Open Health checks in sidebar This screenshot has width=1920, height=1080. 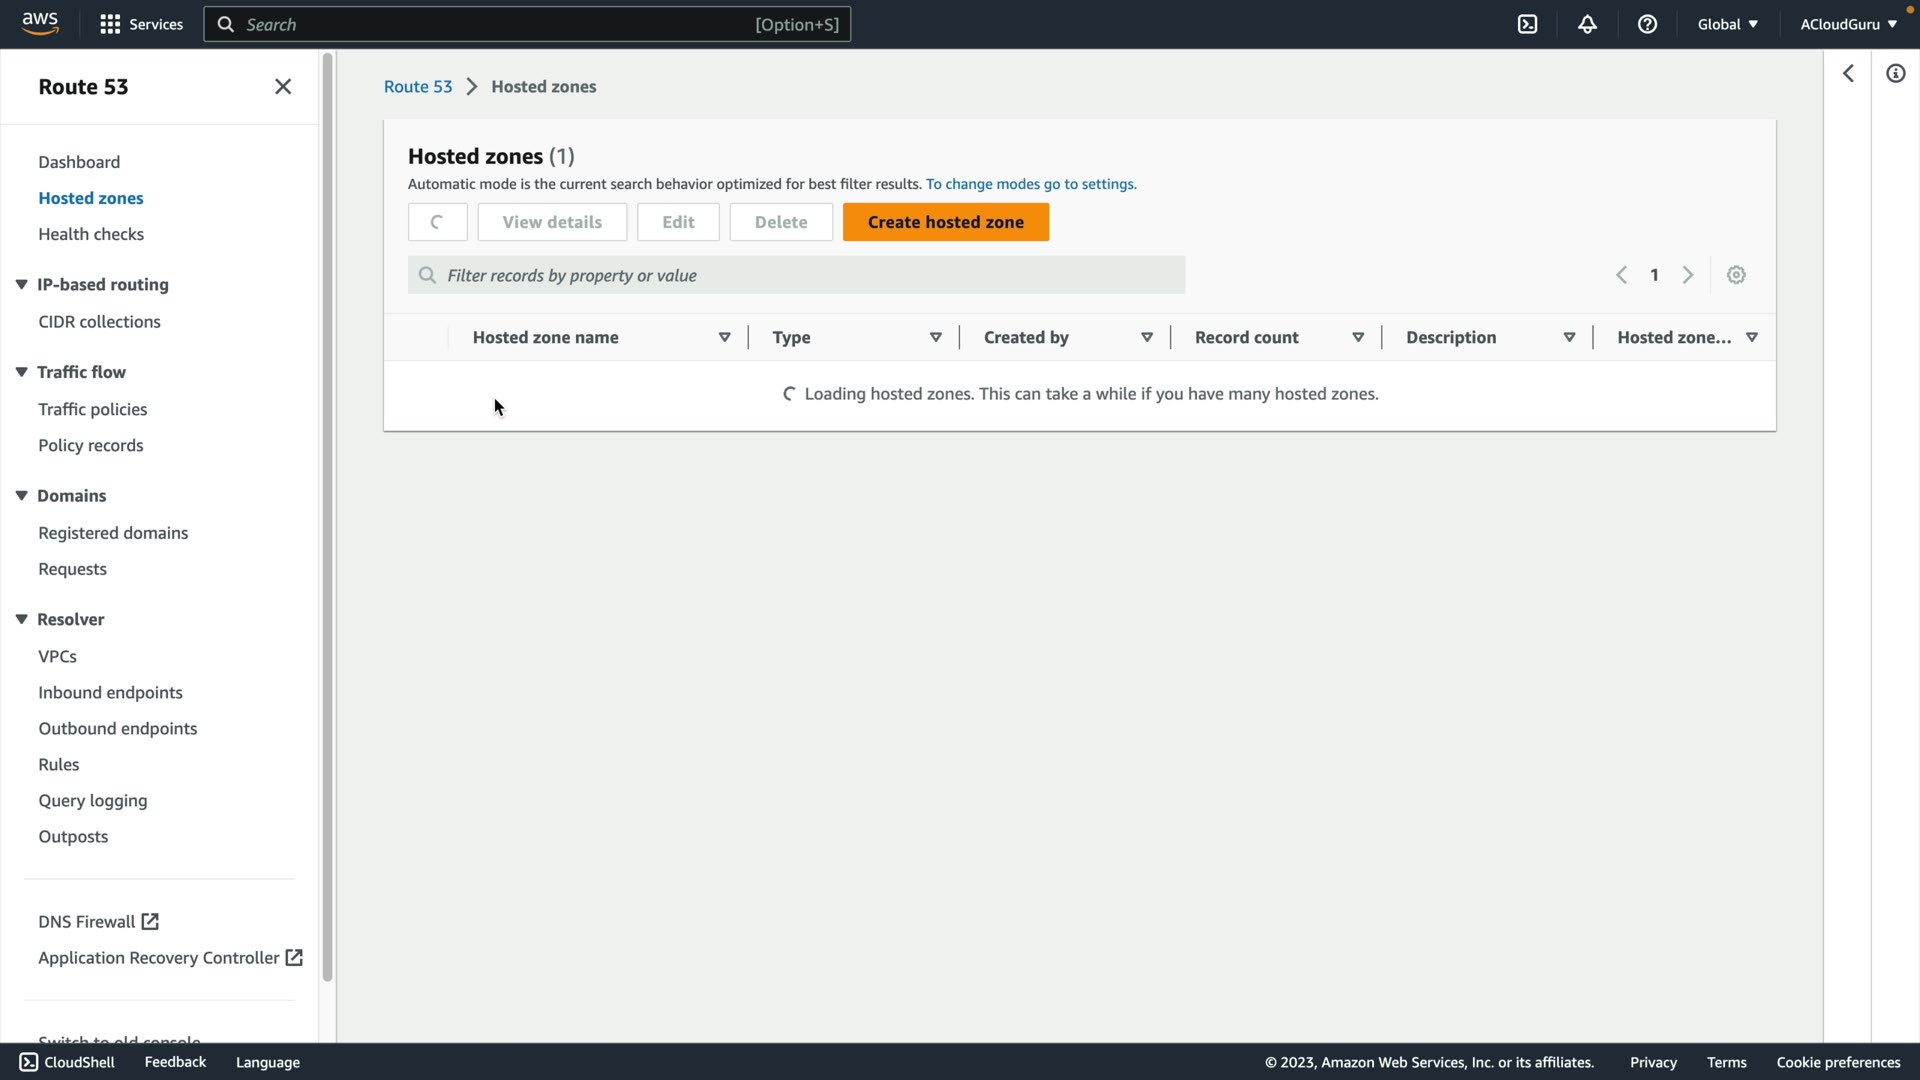[x=91, y=234]
